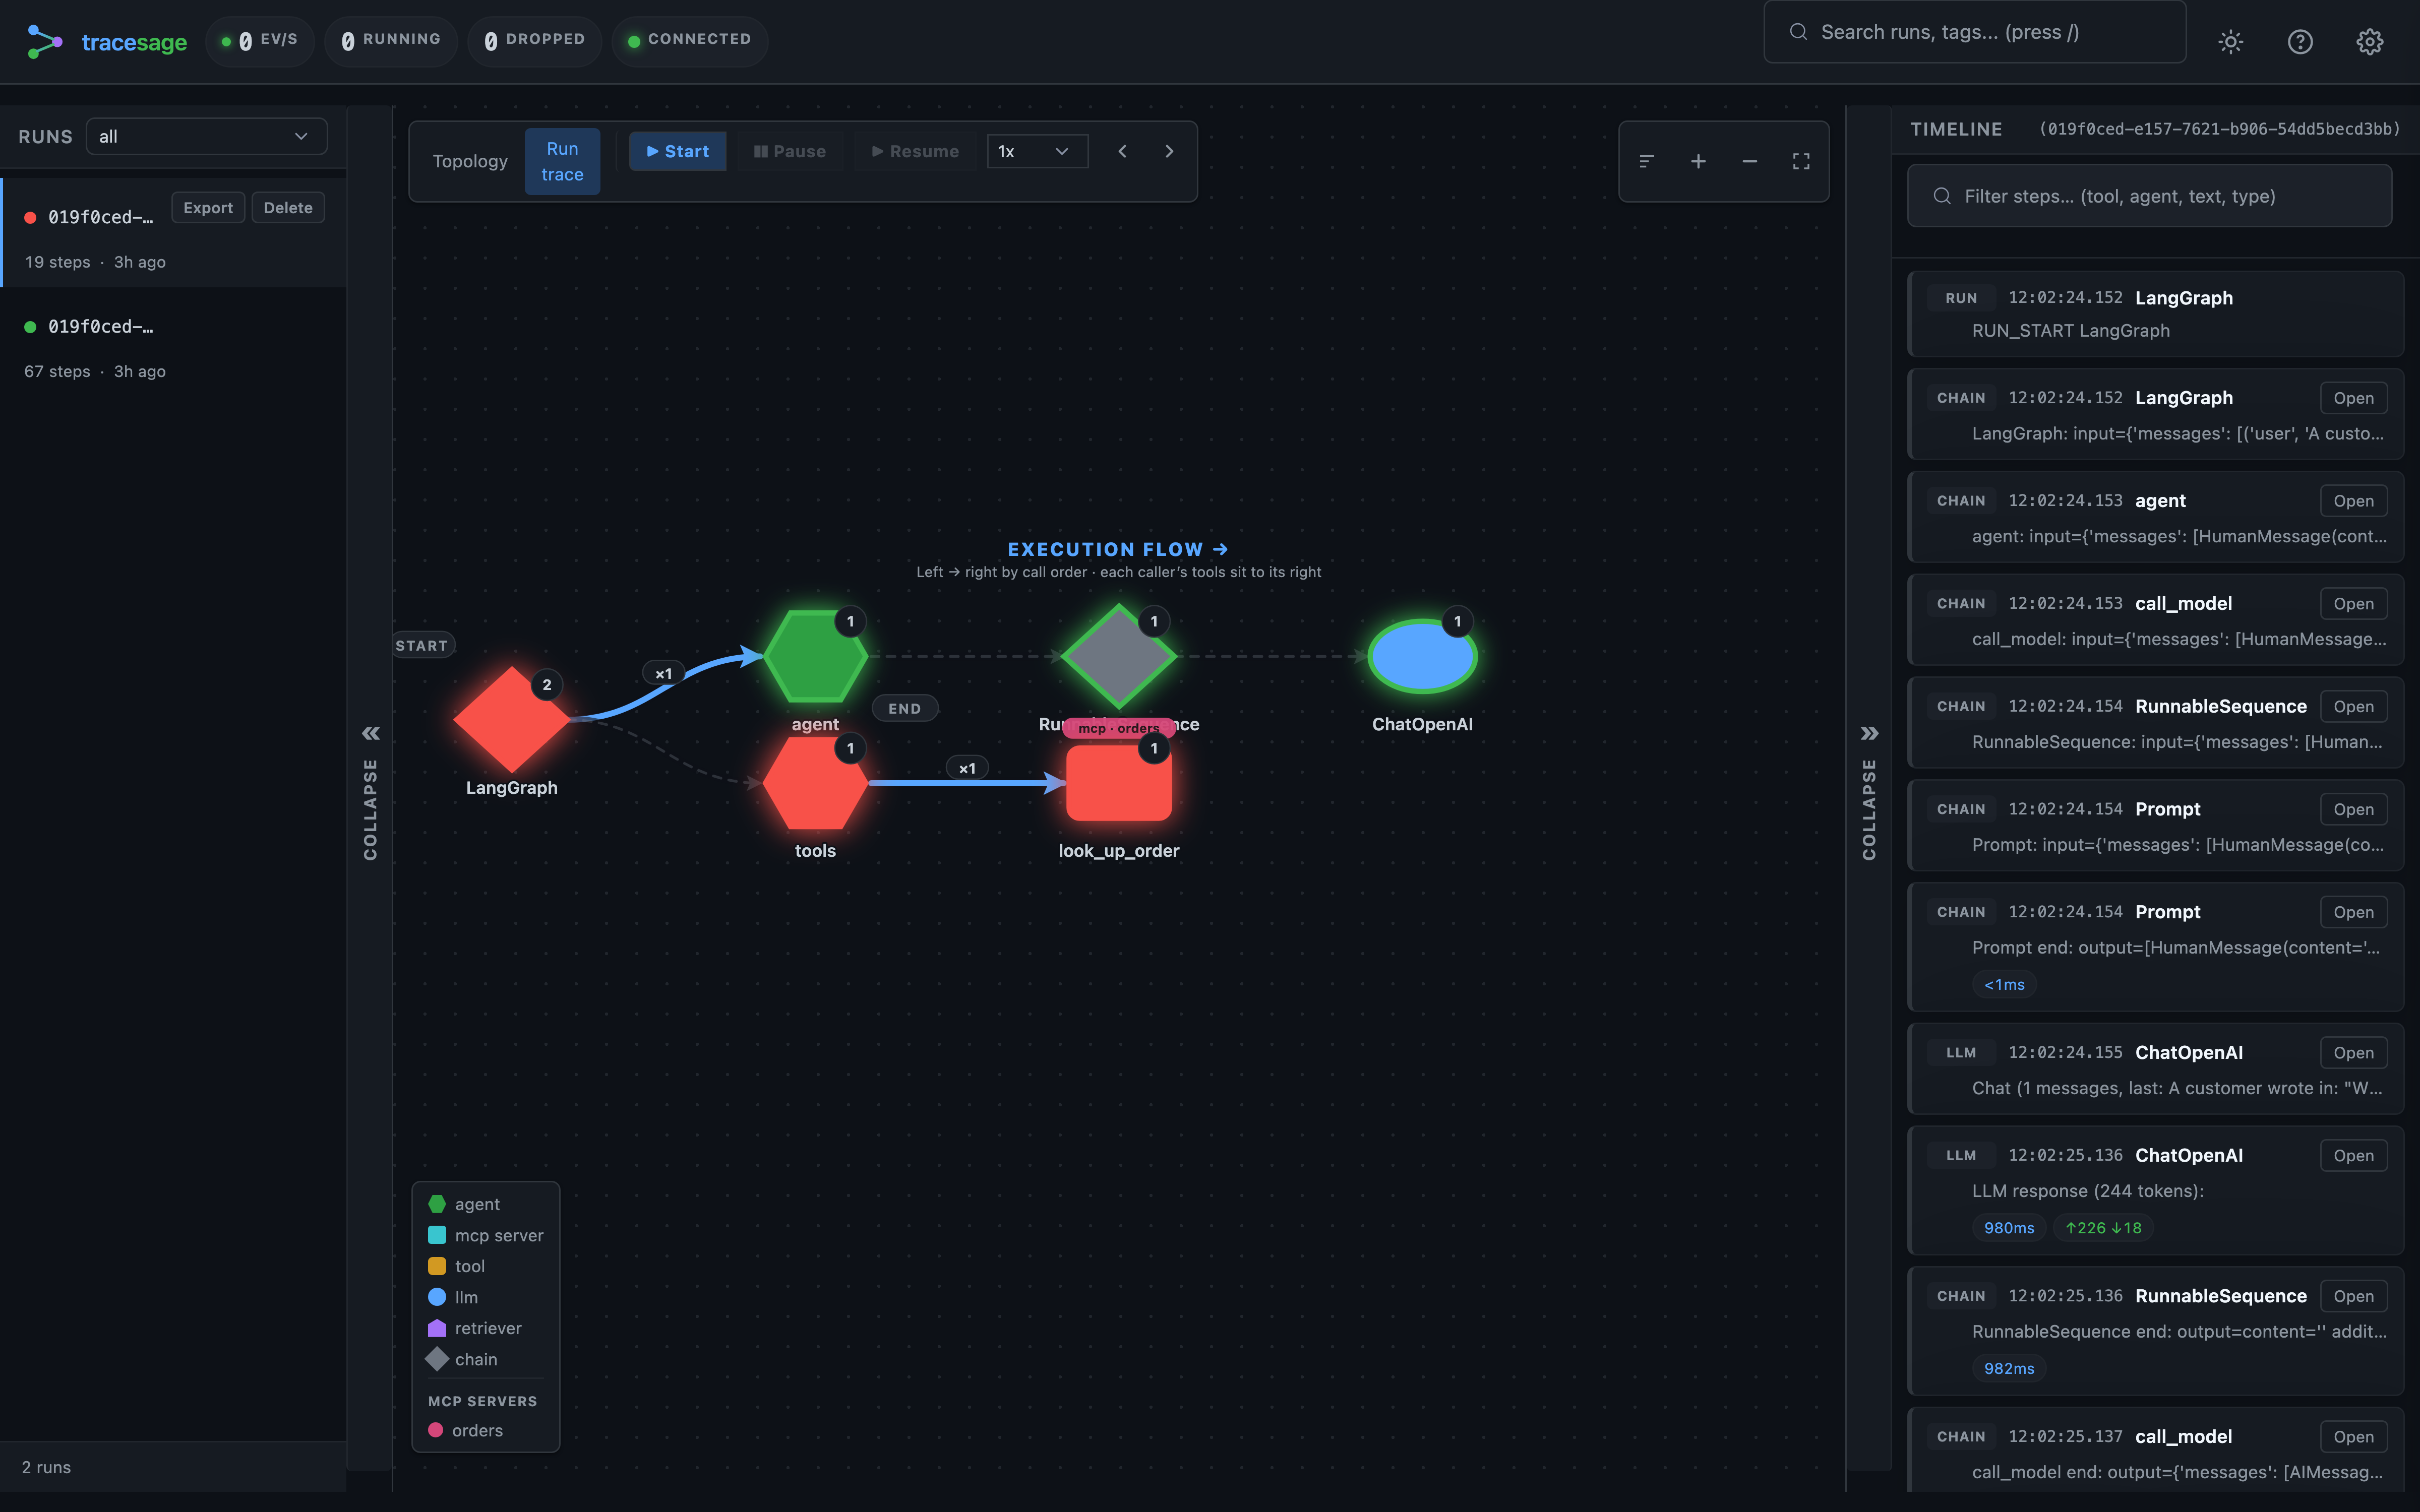Select the green agent hexagon node

click(x=815, y=656)
